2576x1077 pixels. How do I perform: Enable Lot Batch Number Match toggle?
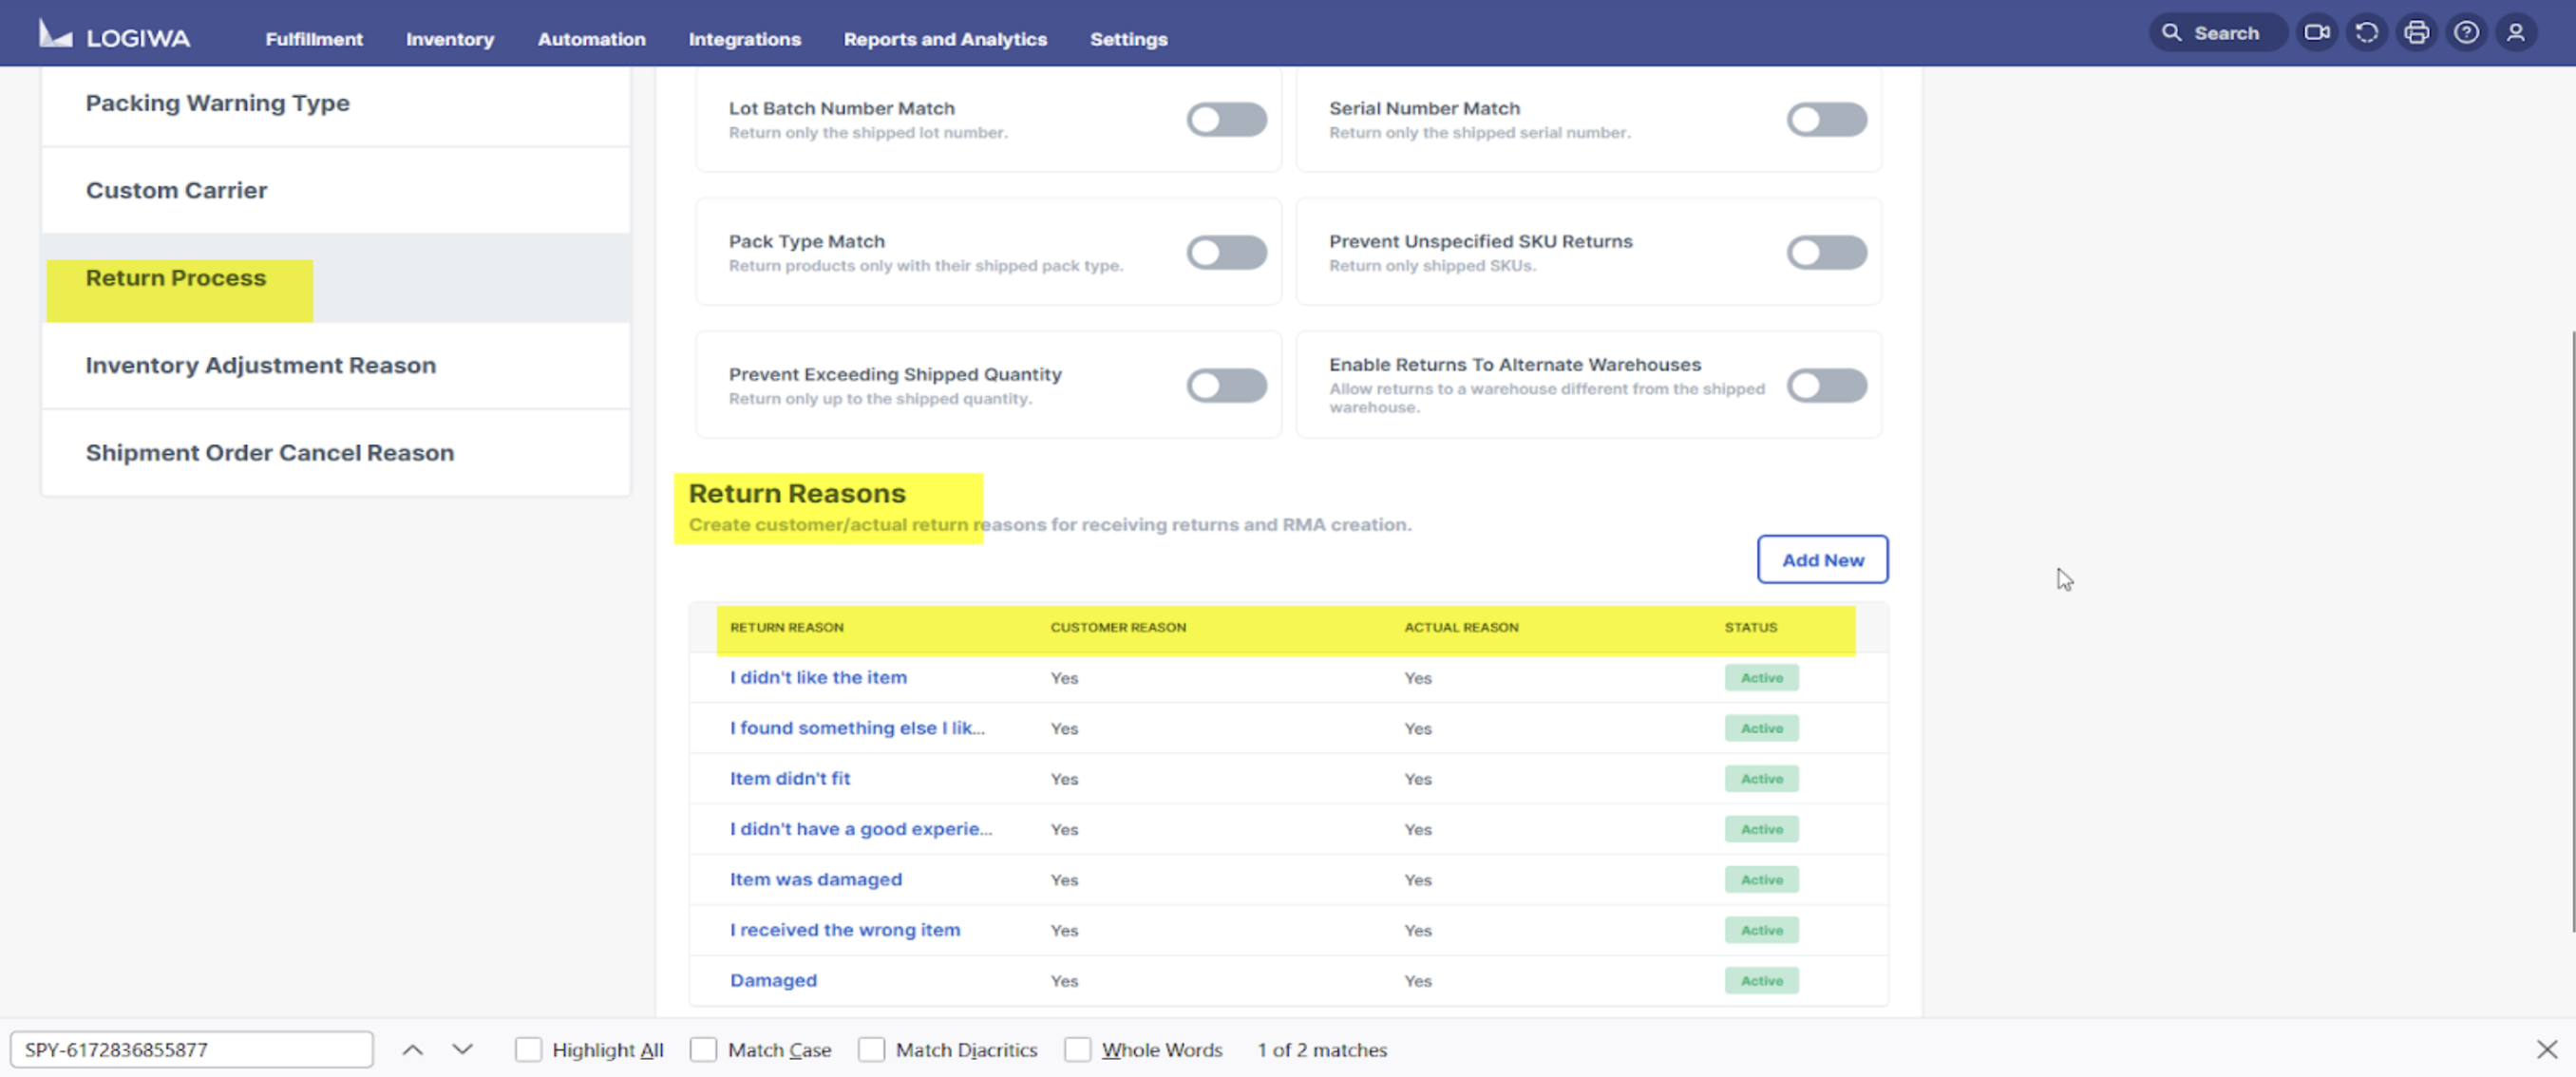click(1226, 120)
